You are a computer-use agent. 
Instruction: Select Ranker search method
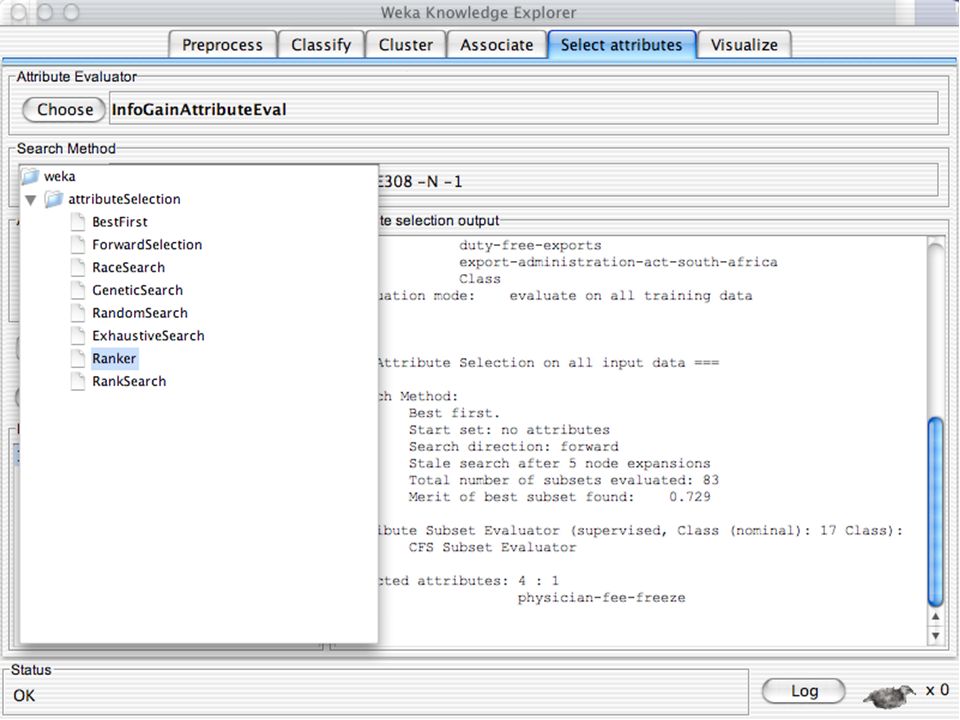[114, 358]
